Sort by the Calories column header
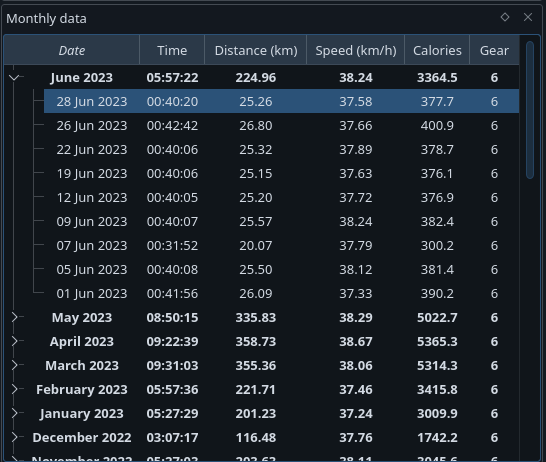Screen dimensions: 546x462 click(437, 50)
